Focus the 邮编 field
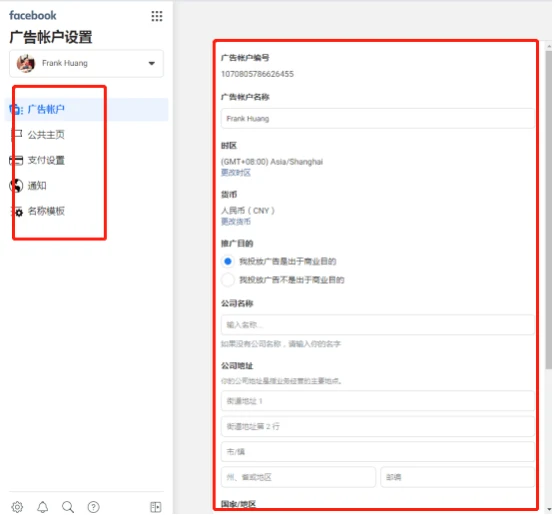The width and height of the screenshot is (554, 515). (x=457, y=477)
